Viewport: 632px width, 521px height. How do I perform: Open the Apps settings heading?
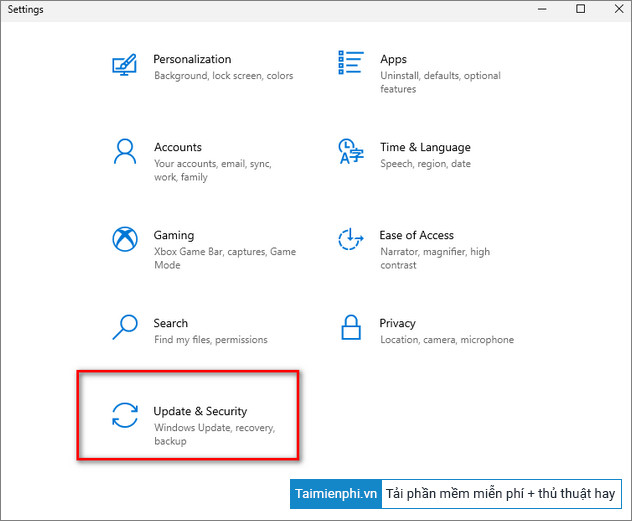click(393, 59)
